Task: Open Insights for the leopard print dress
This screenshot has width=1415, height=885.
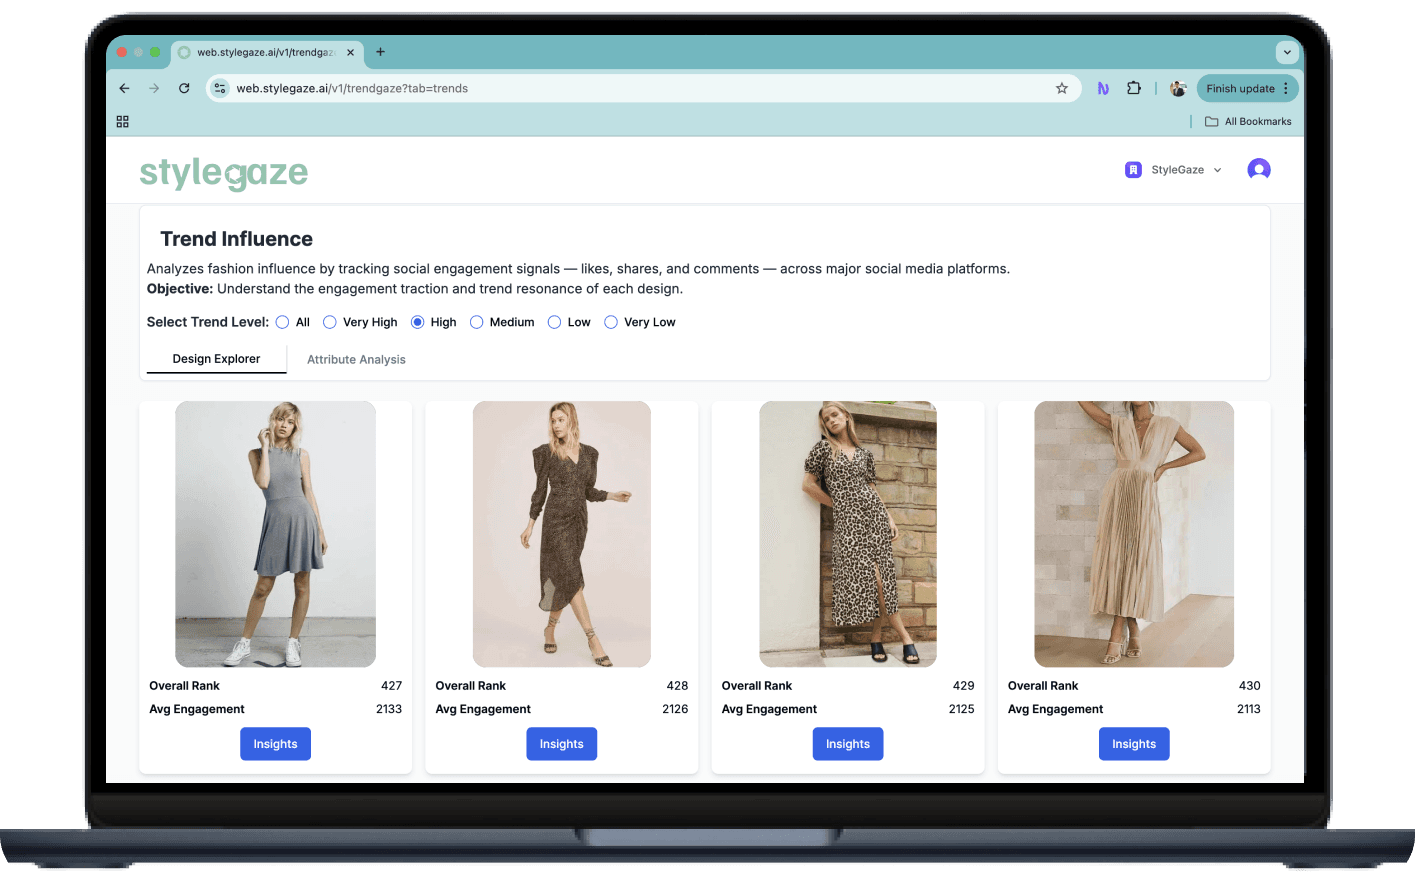Action: 847,744
